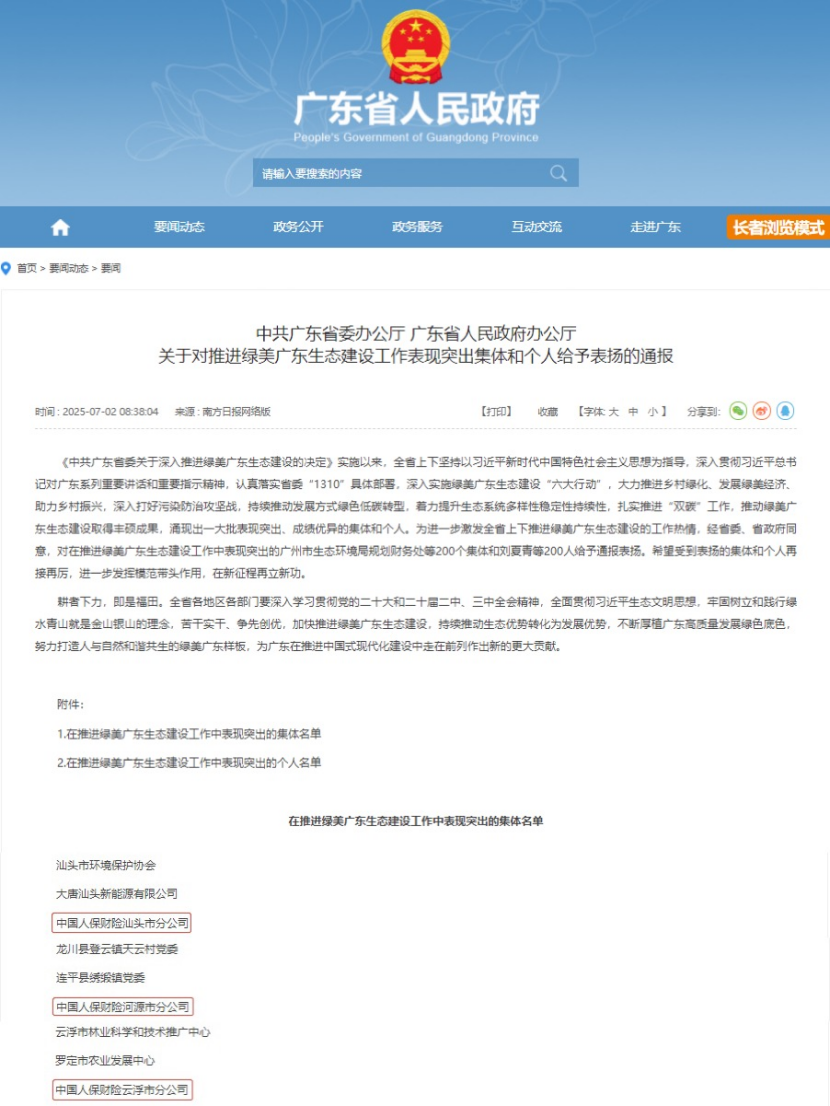The height and width of the screenshot is (1106, 830).
Task: Click the home icon in navigation bar
Action: 60,227
